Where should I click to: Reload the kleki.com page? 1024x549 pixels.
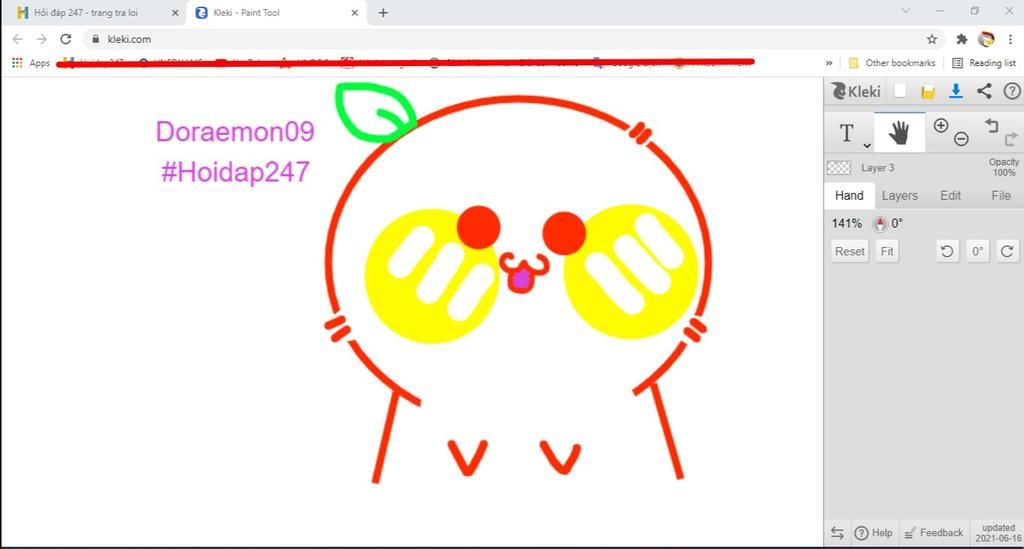tap(65, 39)
